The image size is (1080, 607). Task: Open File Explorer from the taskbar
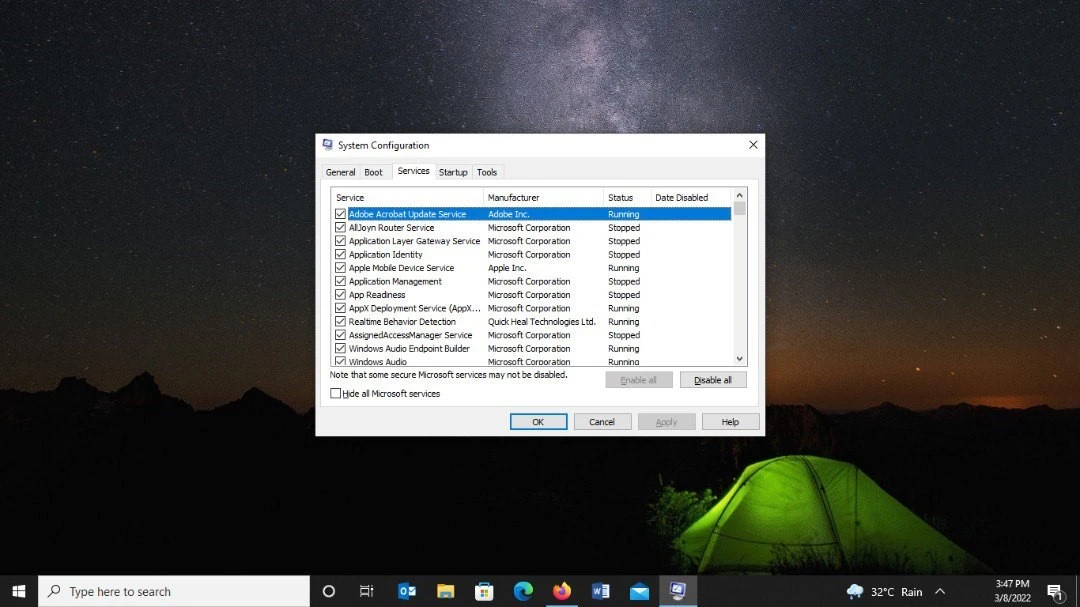point(446,591)
